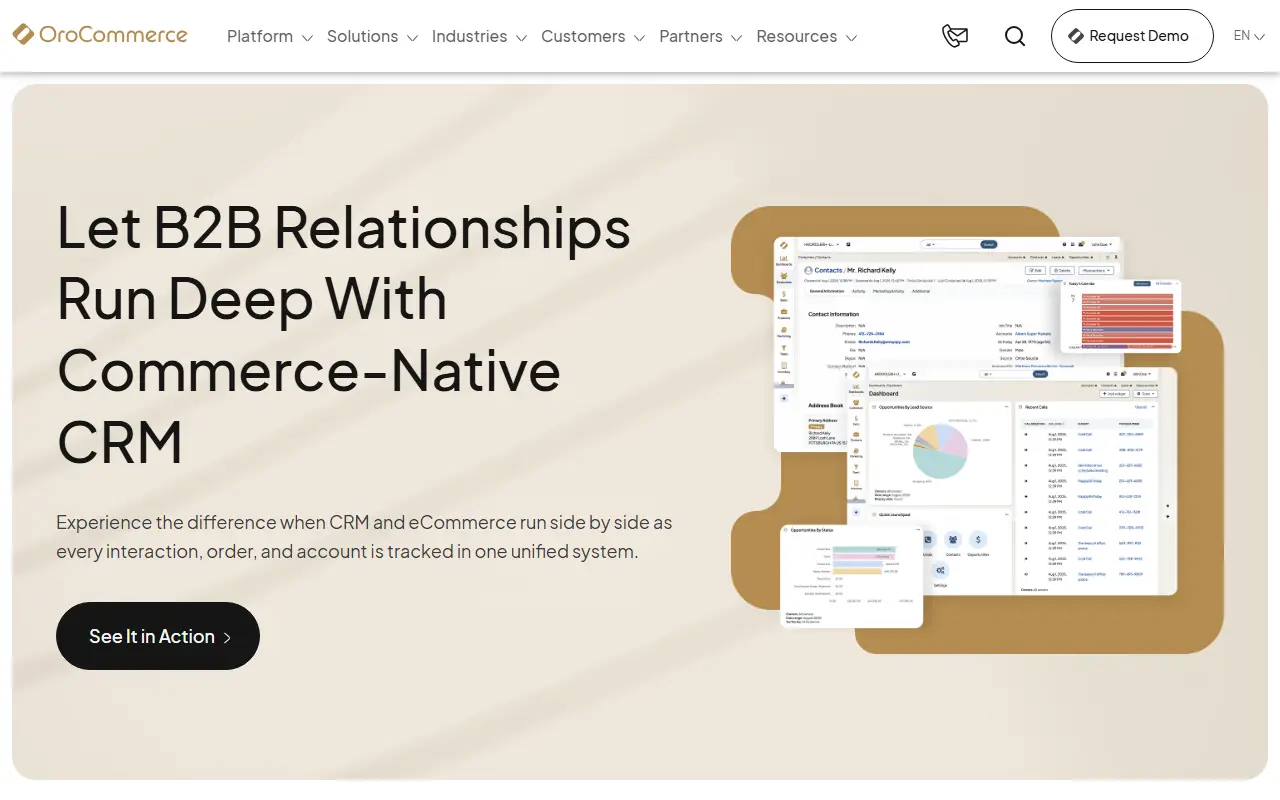Expand the chevron next to Customers
The image size is (1280, 800).
coord(639,38)
